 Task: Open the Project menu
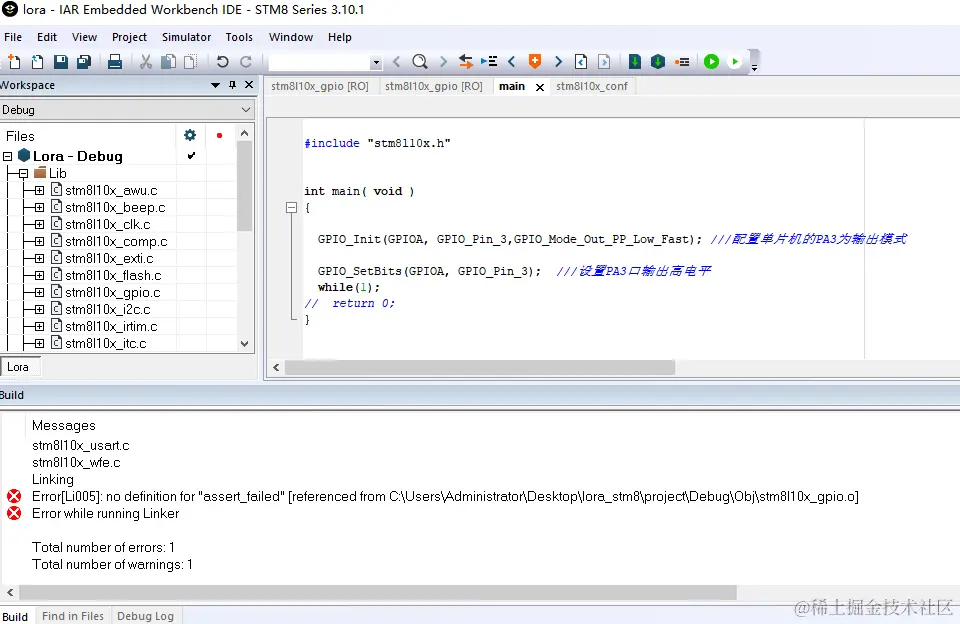(129, 37)
